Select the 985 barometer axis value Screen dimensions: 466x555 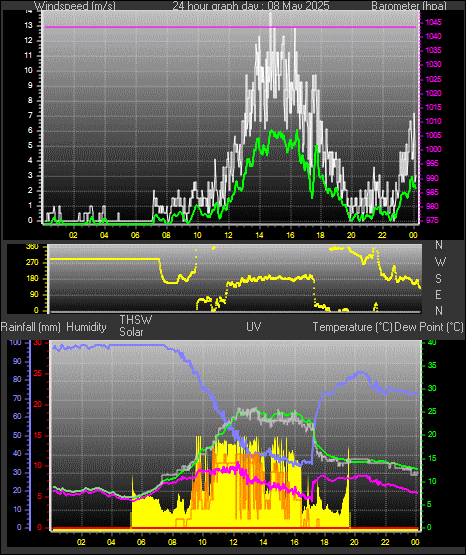pyautogui.click(x=432, y=192)
